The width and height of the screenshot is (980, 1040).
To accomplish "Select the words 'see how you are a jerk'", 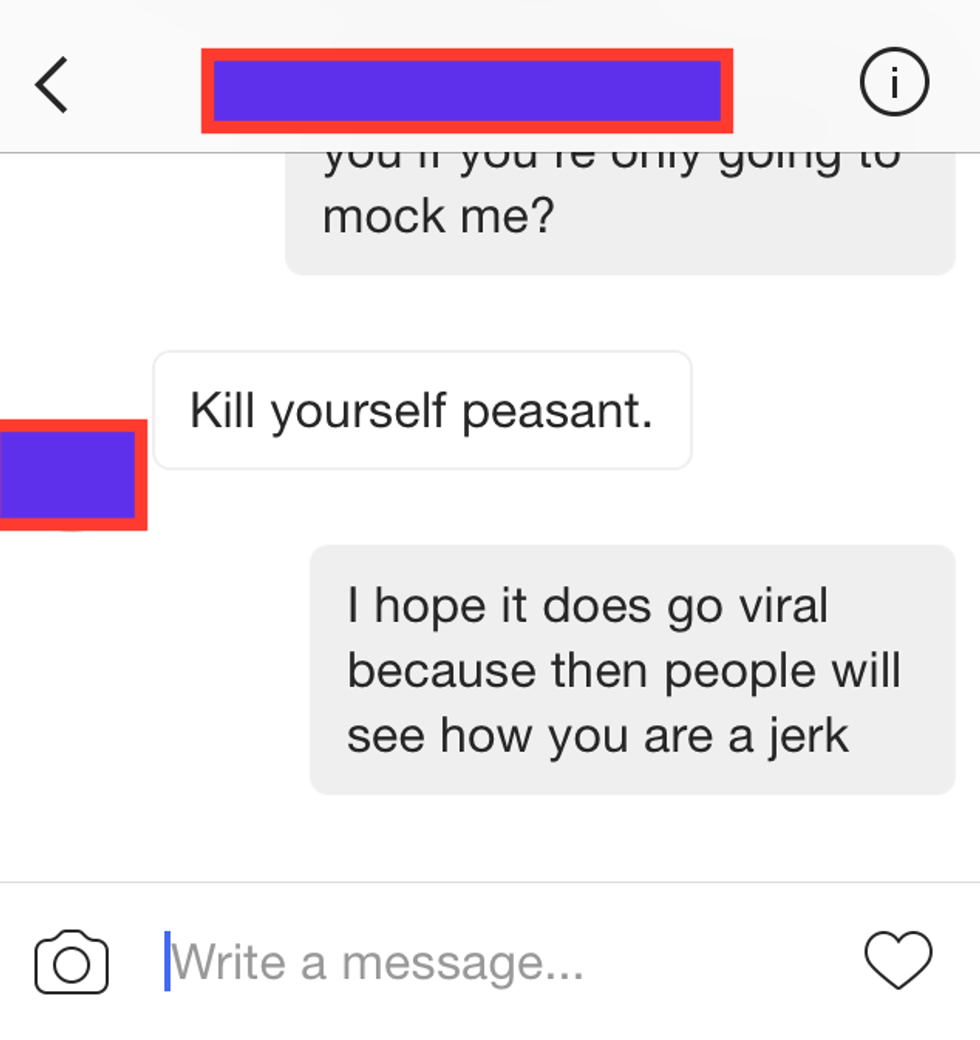I will pos(597,736).
